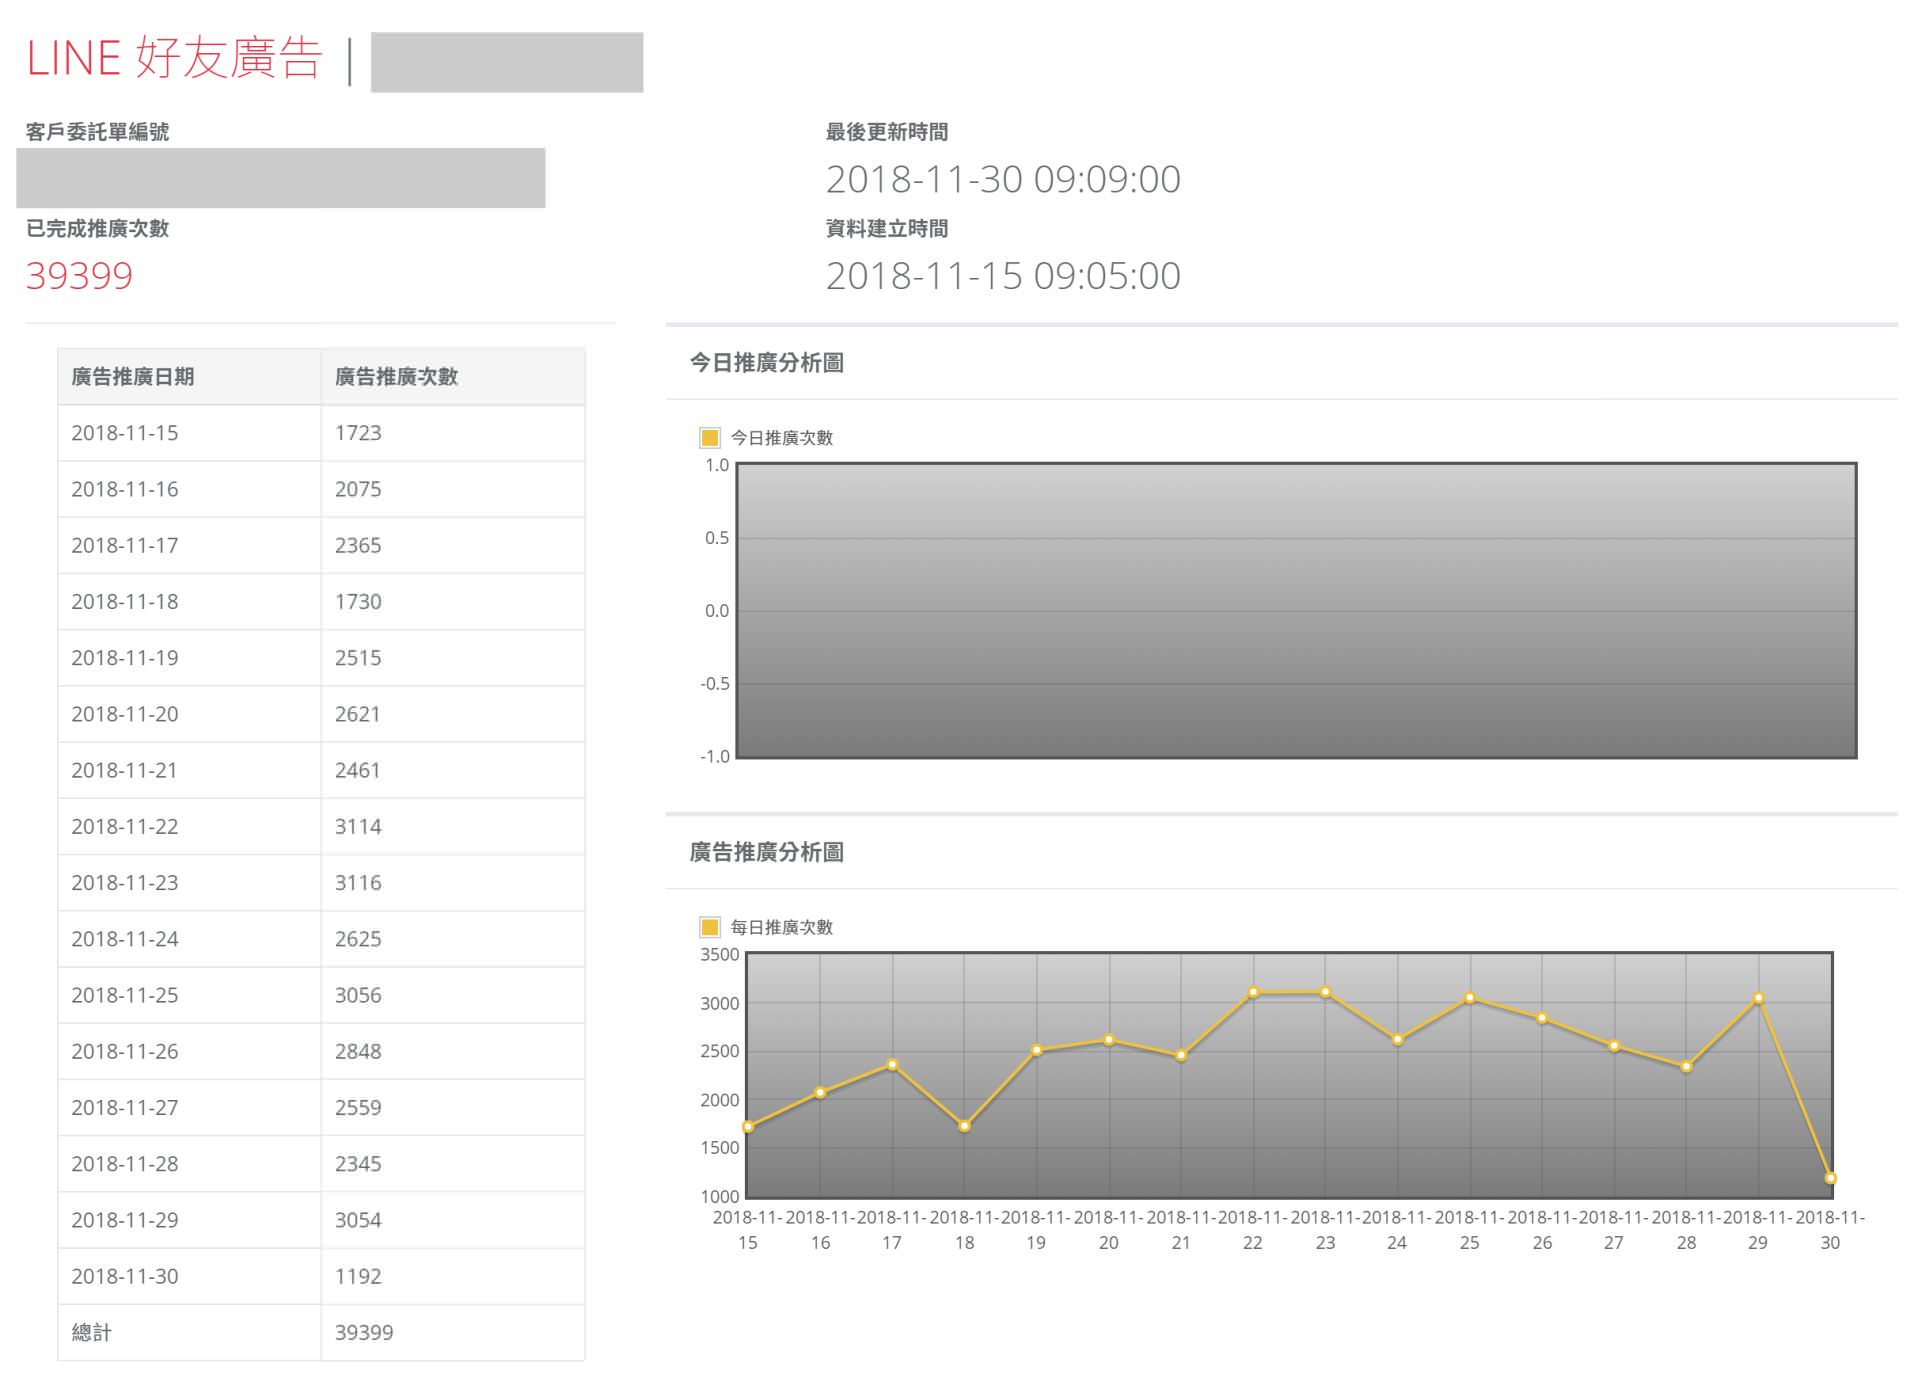The width and height of the screenshot is (1918, 1393).
Task: Click the LINE 好友廣告 page title
Action: [175, 59]
